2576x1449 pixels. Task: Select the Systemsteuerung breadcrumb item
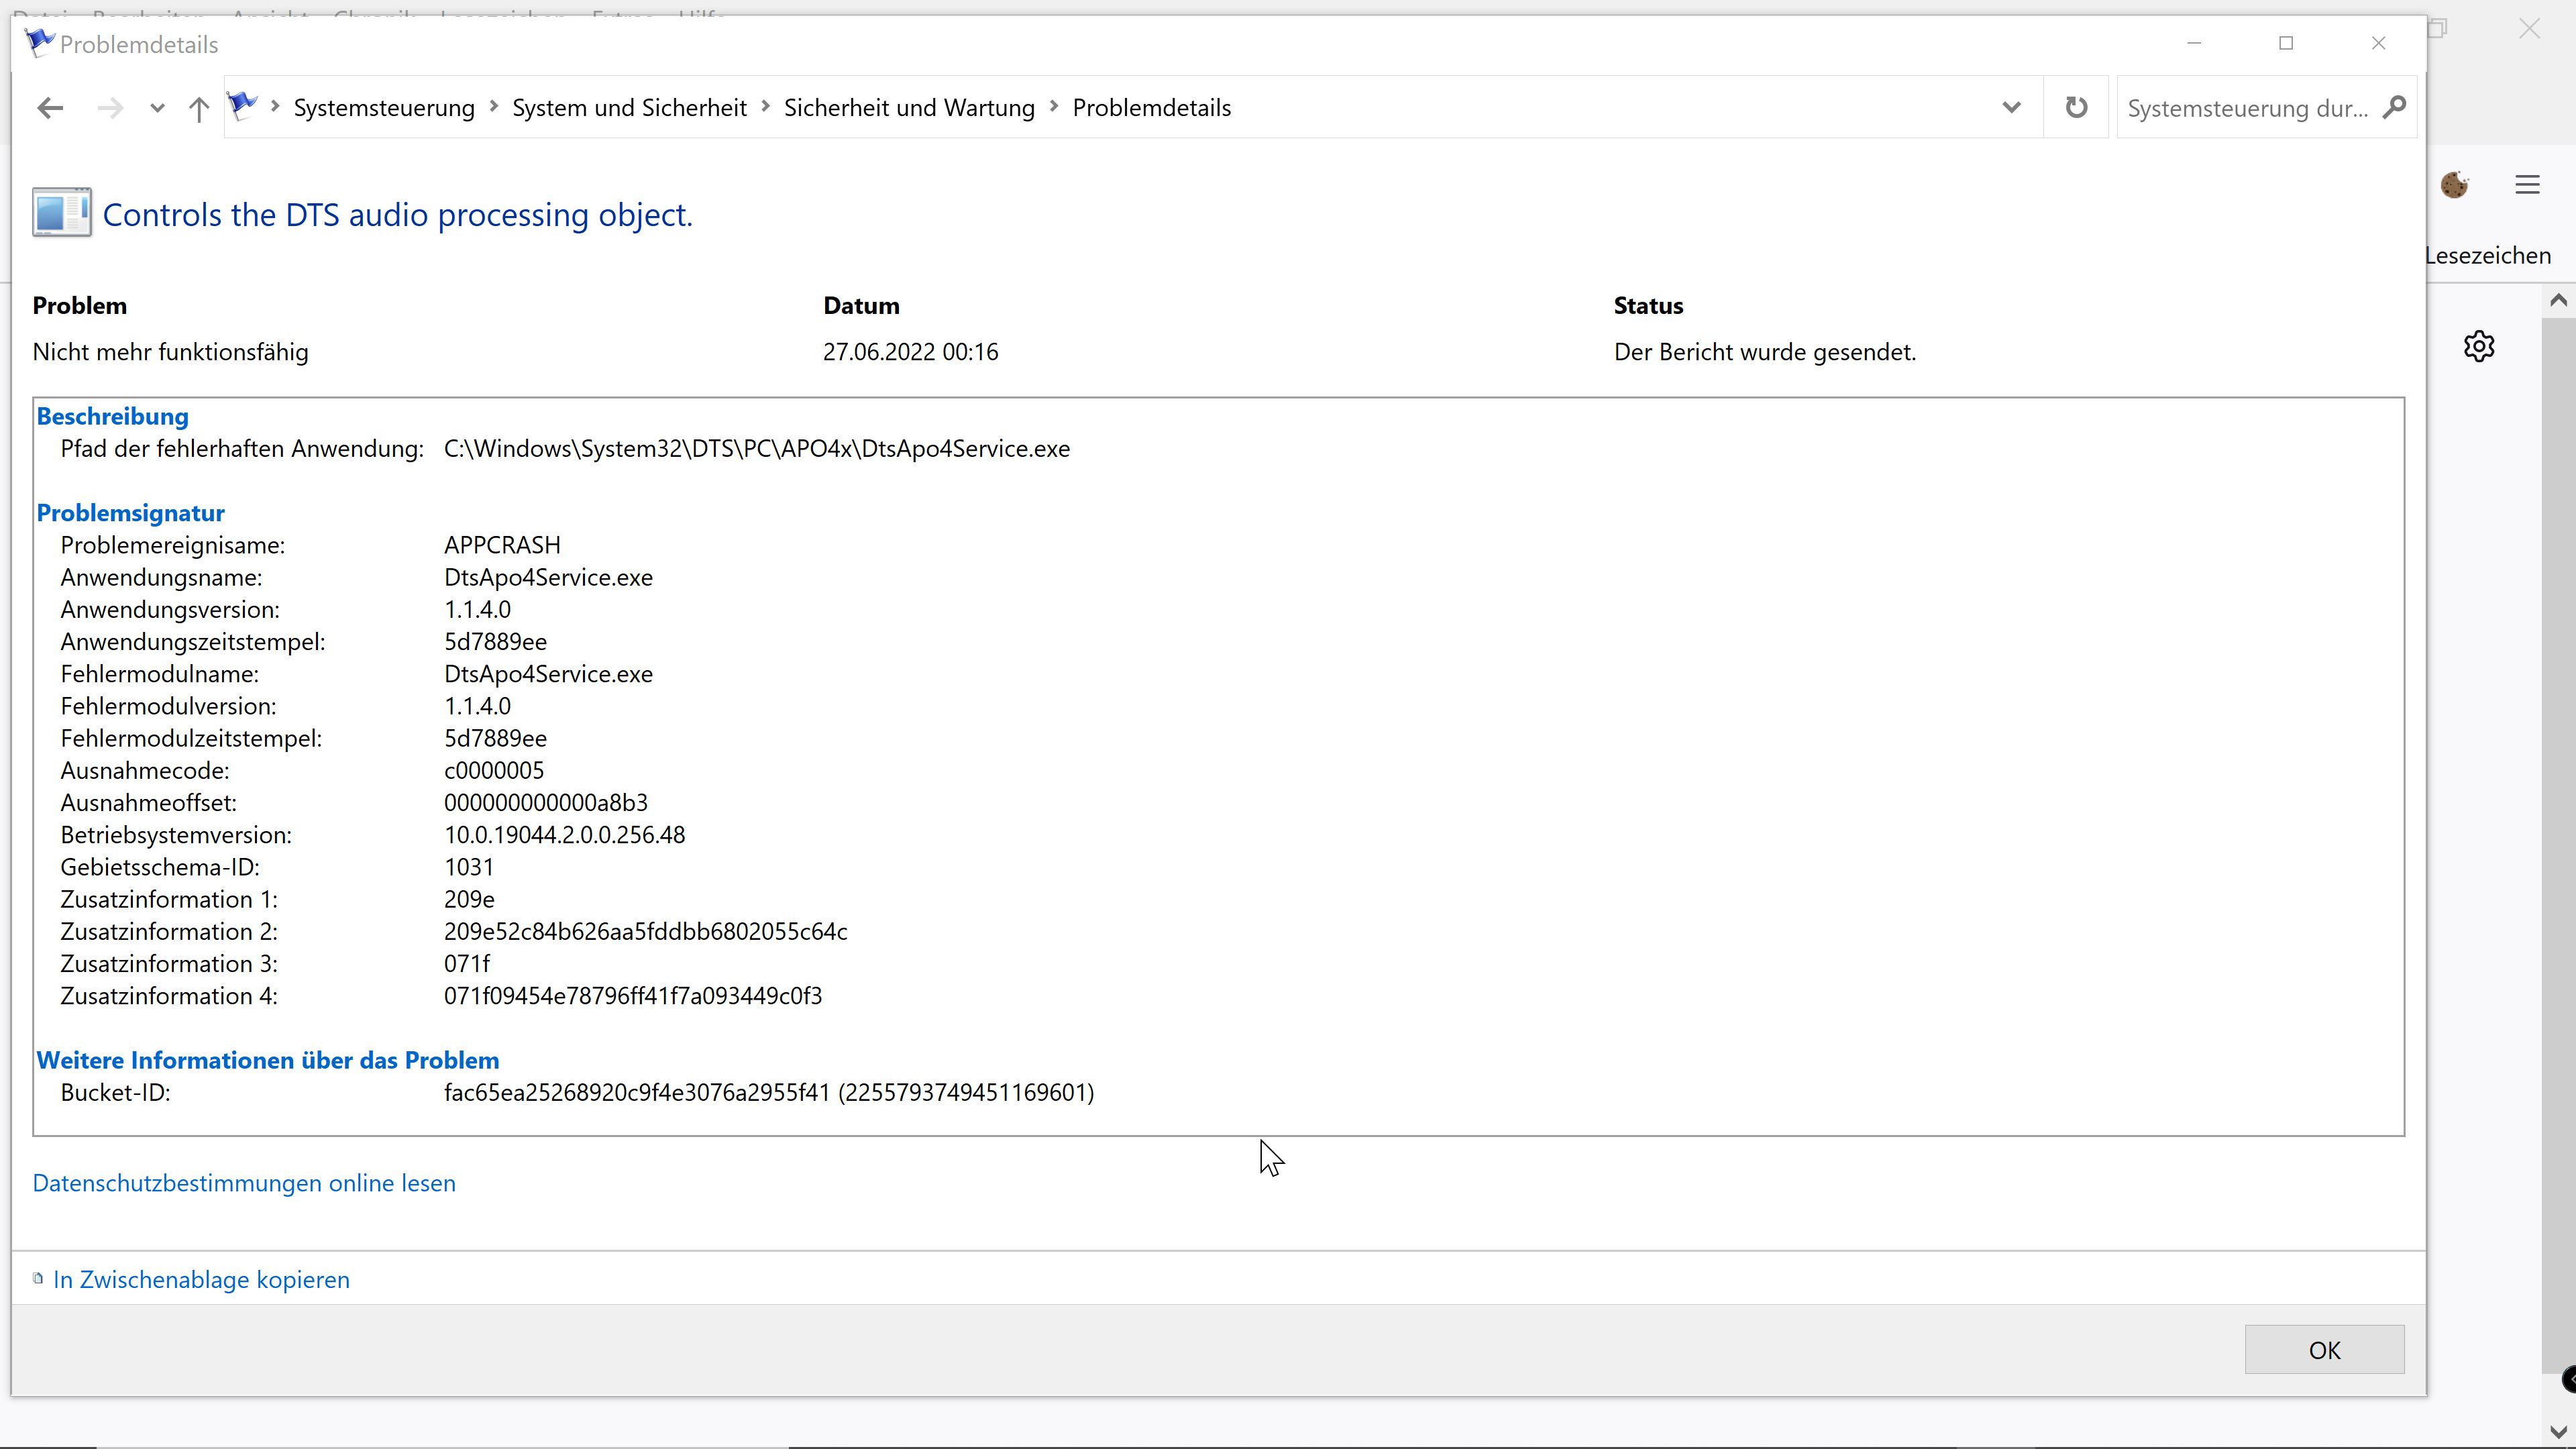384,108
